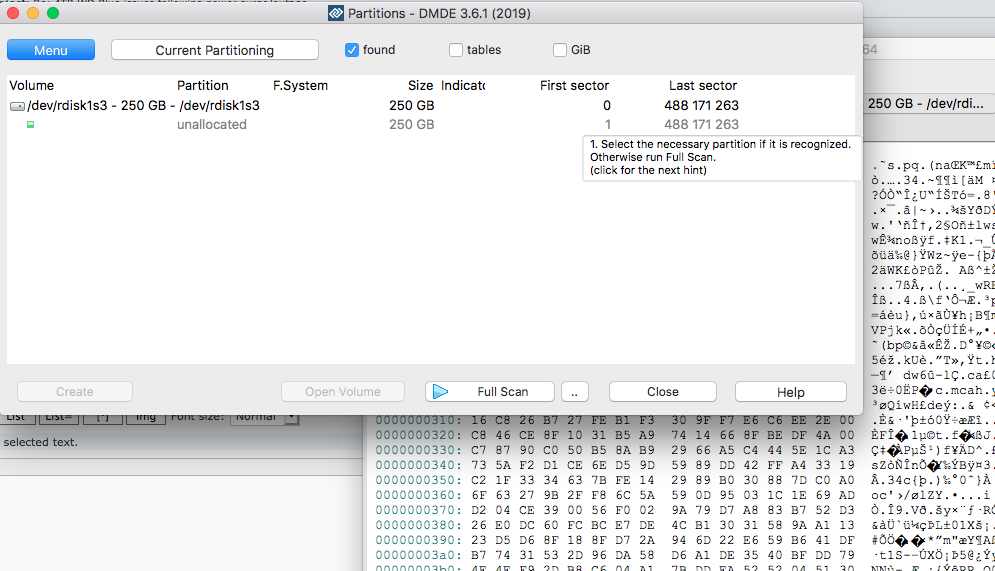
Task: Click hex offset 0000000350 in the background hex view
Action: tap(419, 480)
